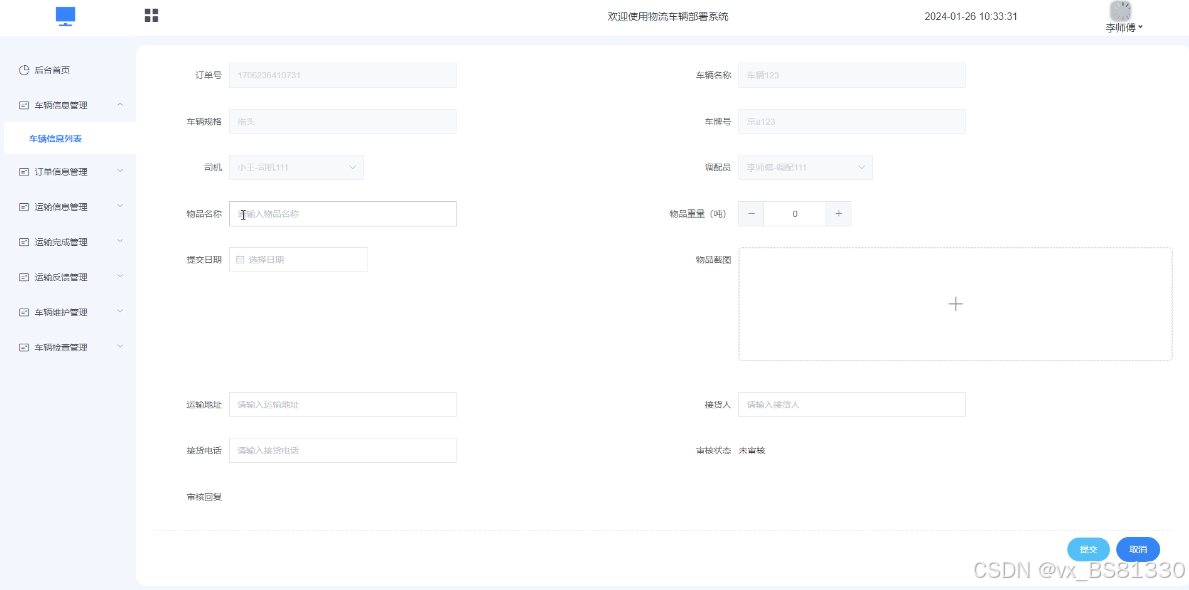Click the 订单信息管理 icon

coord(24,172)
